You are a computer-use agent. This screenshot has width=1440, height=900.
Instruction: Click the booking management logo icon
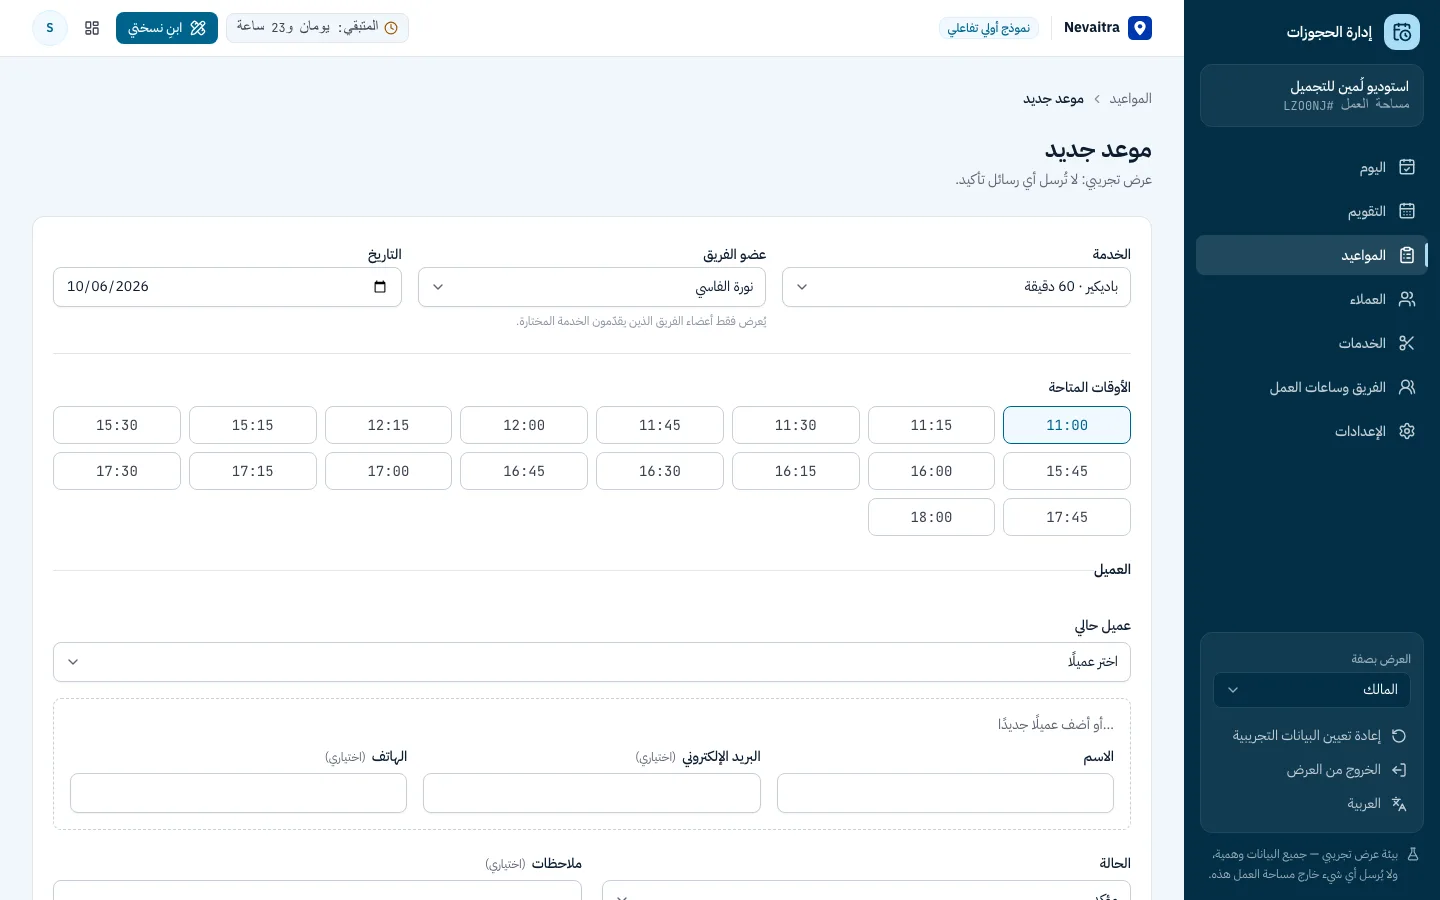tap(1402, 32)
